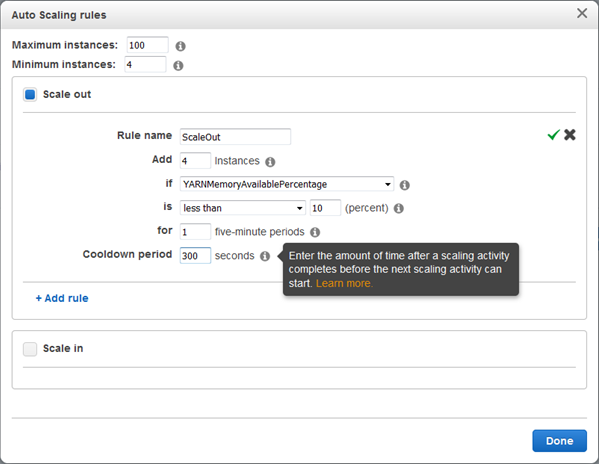
Task: Uncheck the Scale out checkbox
Action: (30, 94)
